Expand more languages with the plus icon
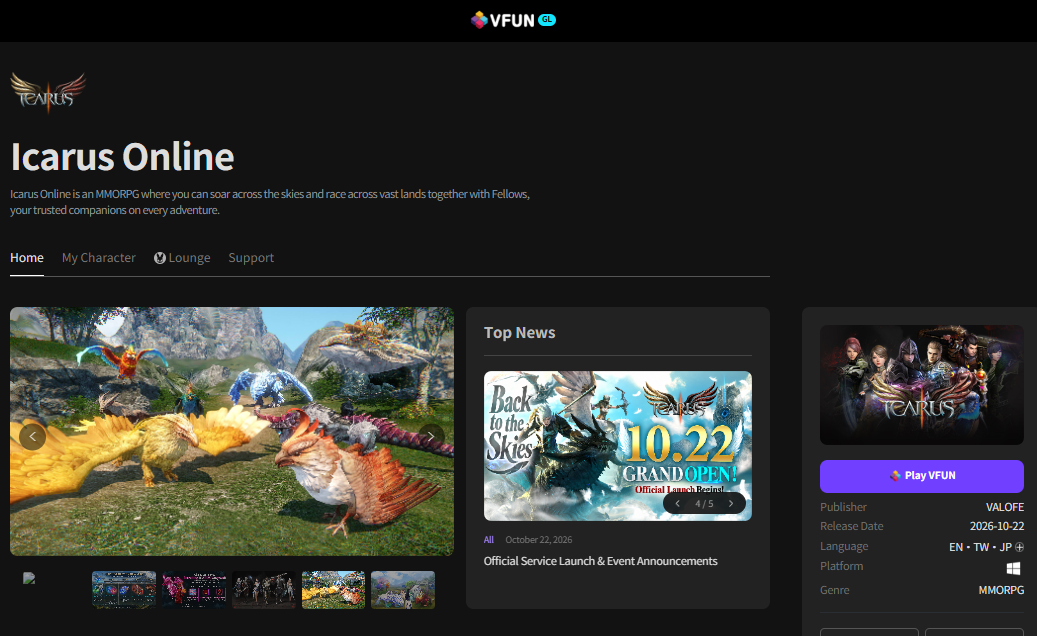Viewport: 1037px width, 636px height. coord(1019,547)
